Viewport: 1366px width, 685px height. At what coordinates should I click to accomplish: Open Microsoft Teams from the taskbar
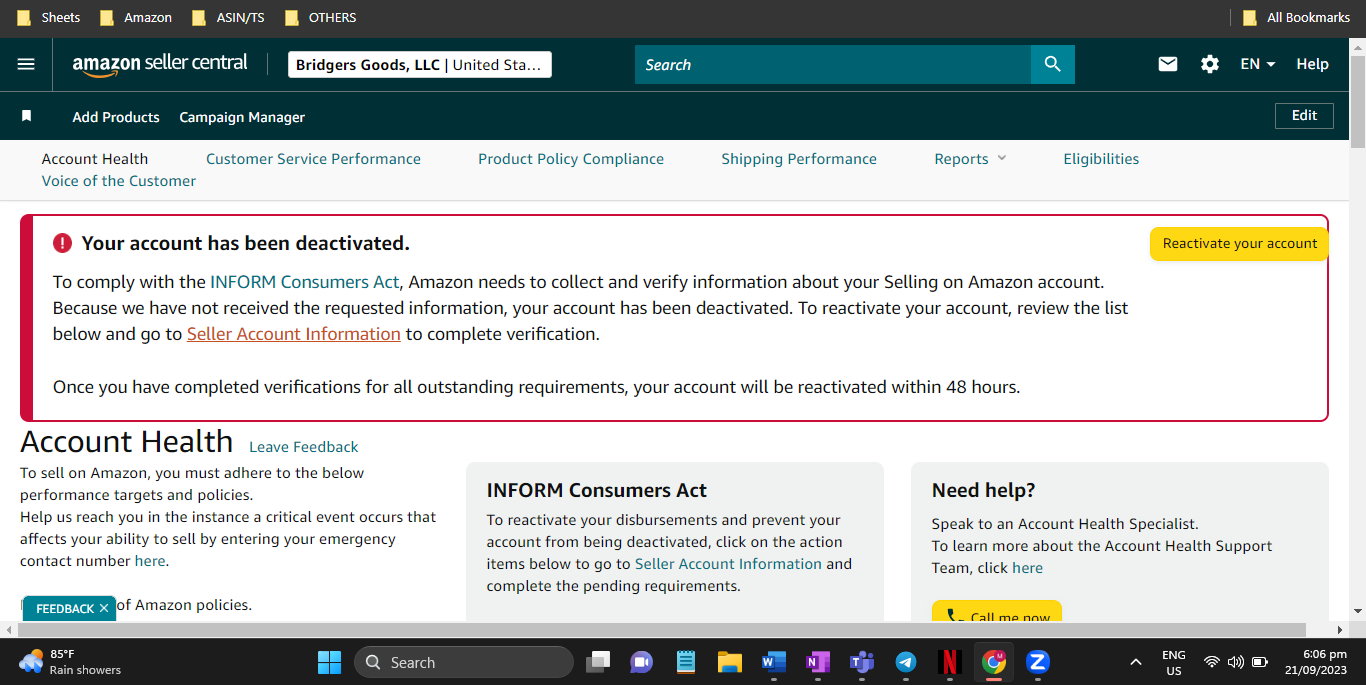(861, 662)
